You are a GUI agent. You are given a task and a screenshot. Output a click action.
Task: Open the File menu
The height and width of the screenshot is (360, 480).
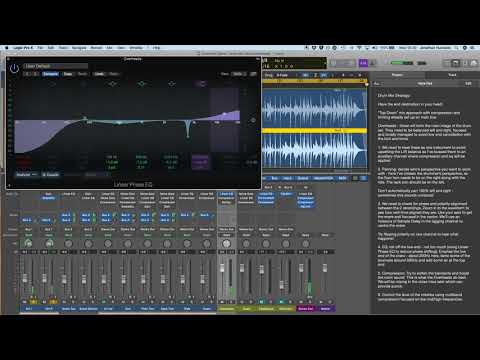click(40, 48)
